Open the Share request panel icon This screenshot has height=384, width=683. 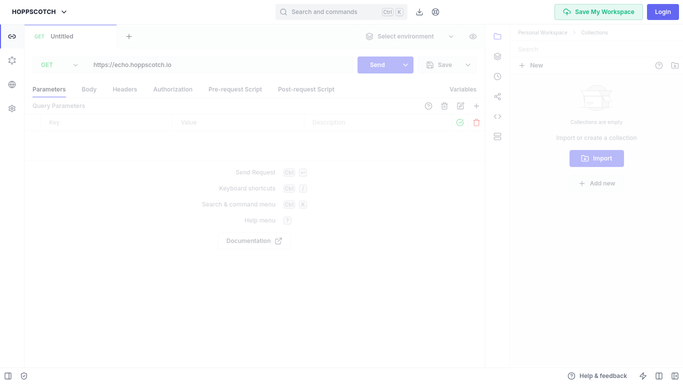pyautogui.click(x=497, y=97)
